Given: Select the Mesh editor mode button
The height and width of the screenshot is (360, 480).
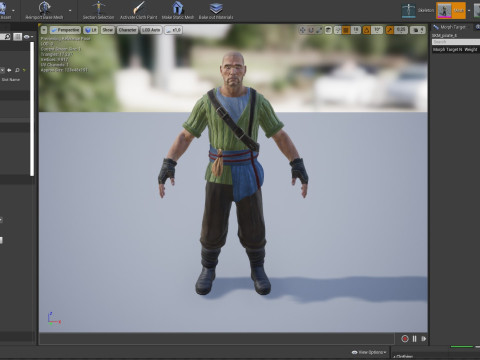Looking at the screenshot, I should (x=451, y=10).
